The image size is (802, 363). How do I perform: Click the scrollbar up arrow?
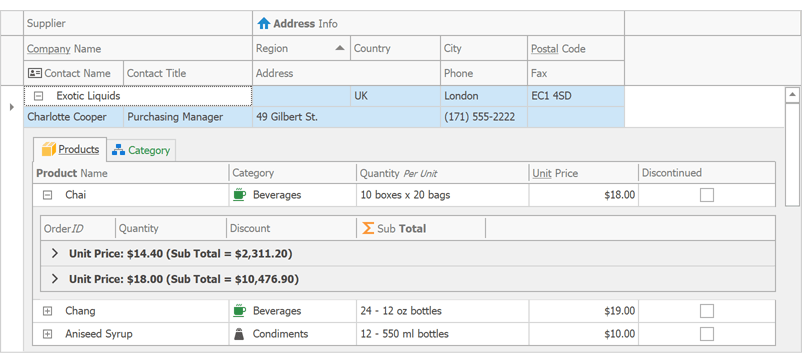792,95
